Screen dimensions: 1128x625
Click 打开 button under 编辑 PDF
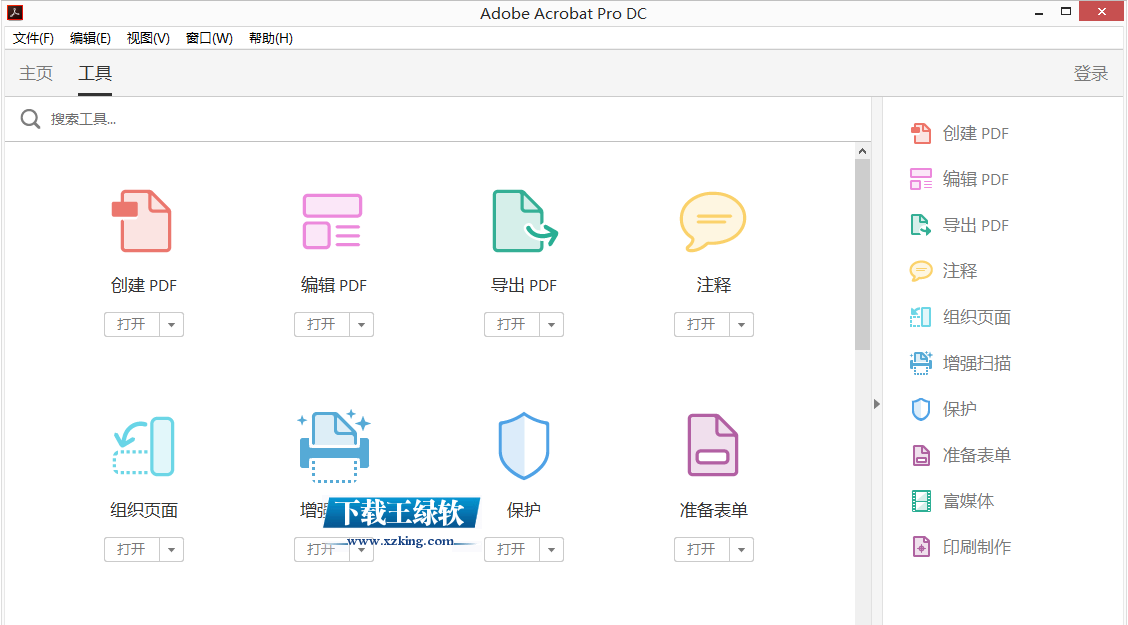click(x=322, y=324)
